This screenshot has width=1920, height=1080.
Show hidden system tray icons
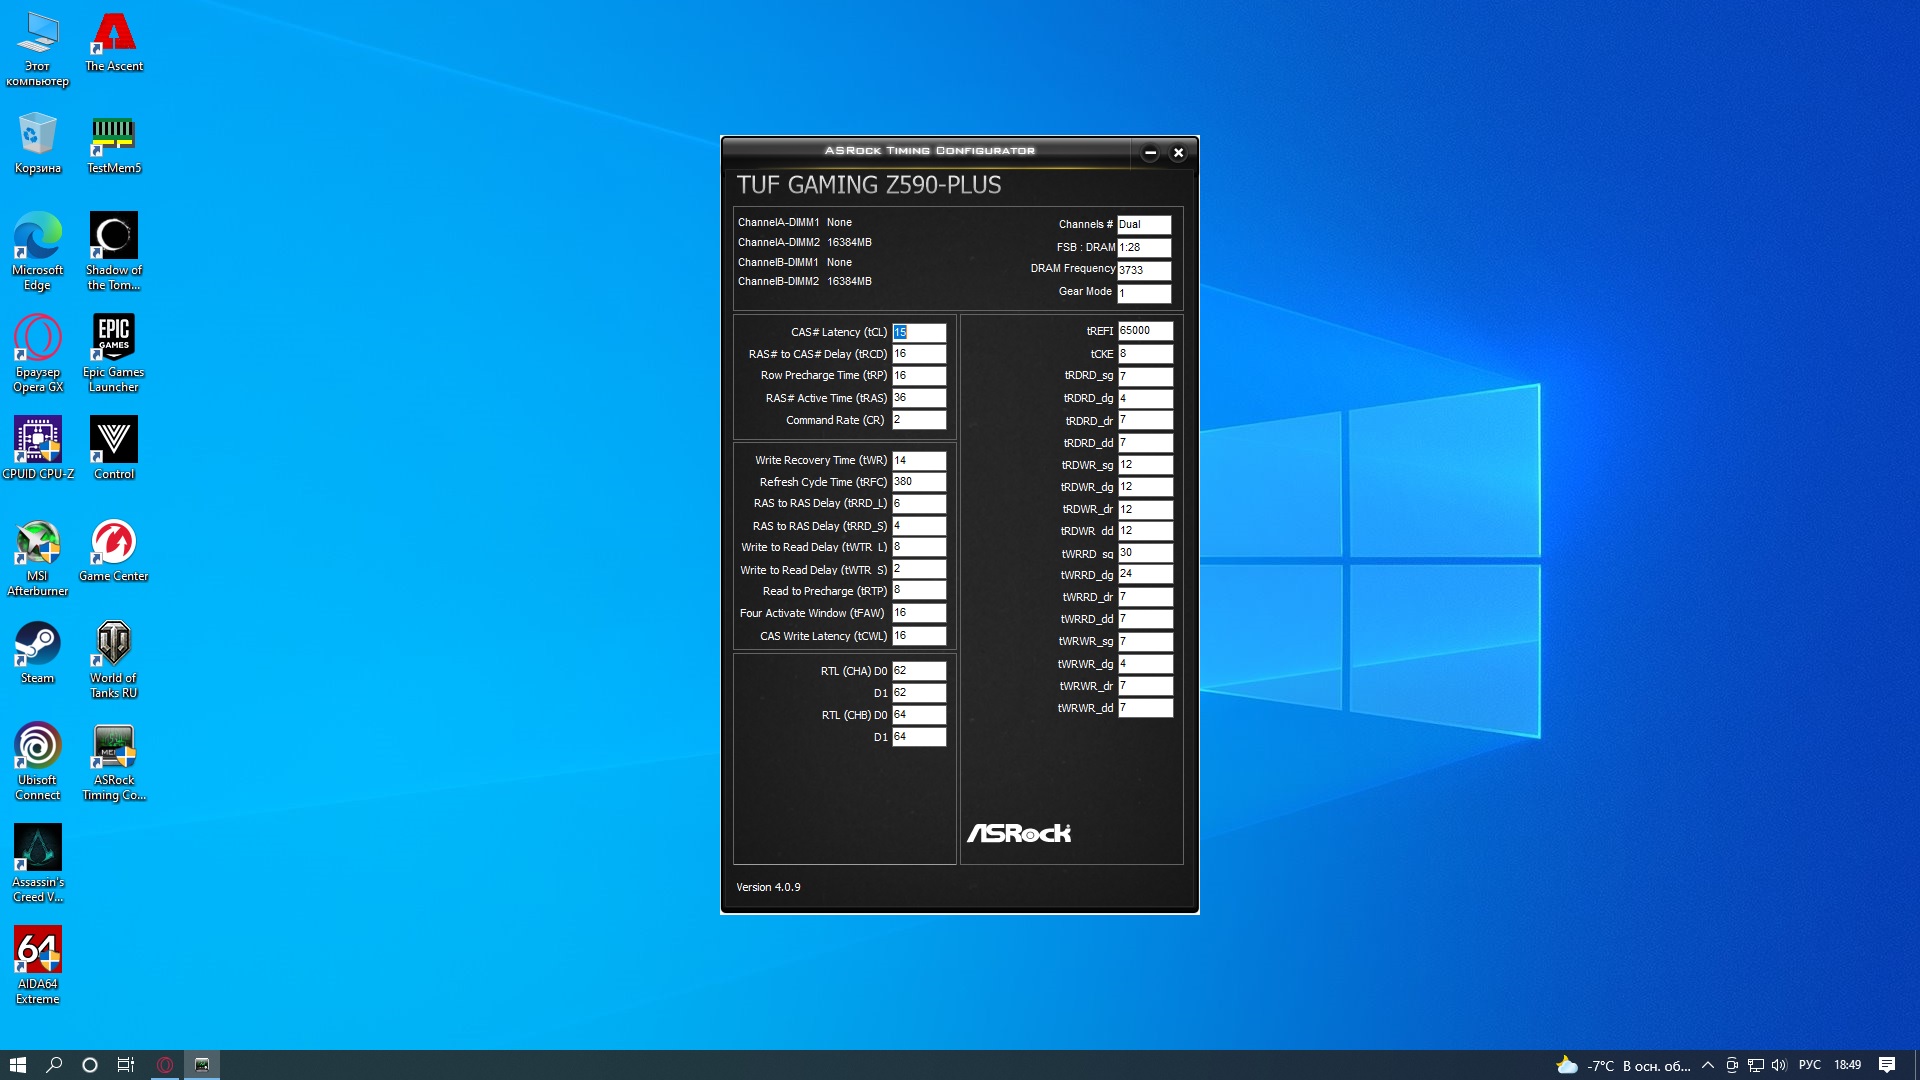(1707, 1065)
